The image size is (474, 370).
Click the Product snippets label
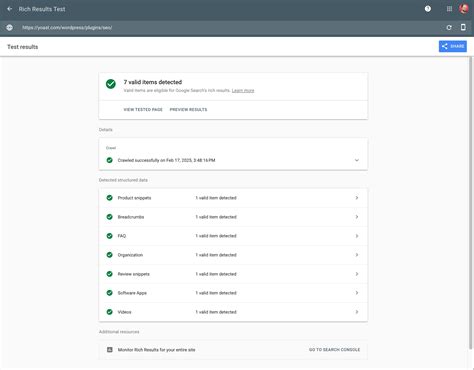click(134, 198)
